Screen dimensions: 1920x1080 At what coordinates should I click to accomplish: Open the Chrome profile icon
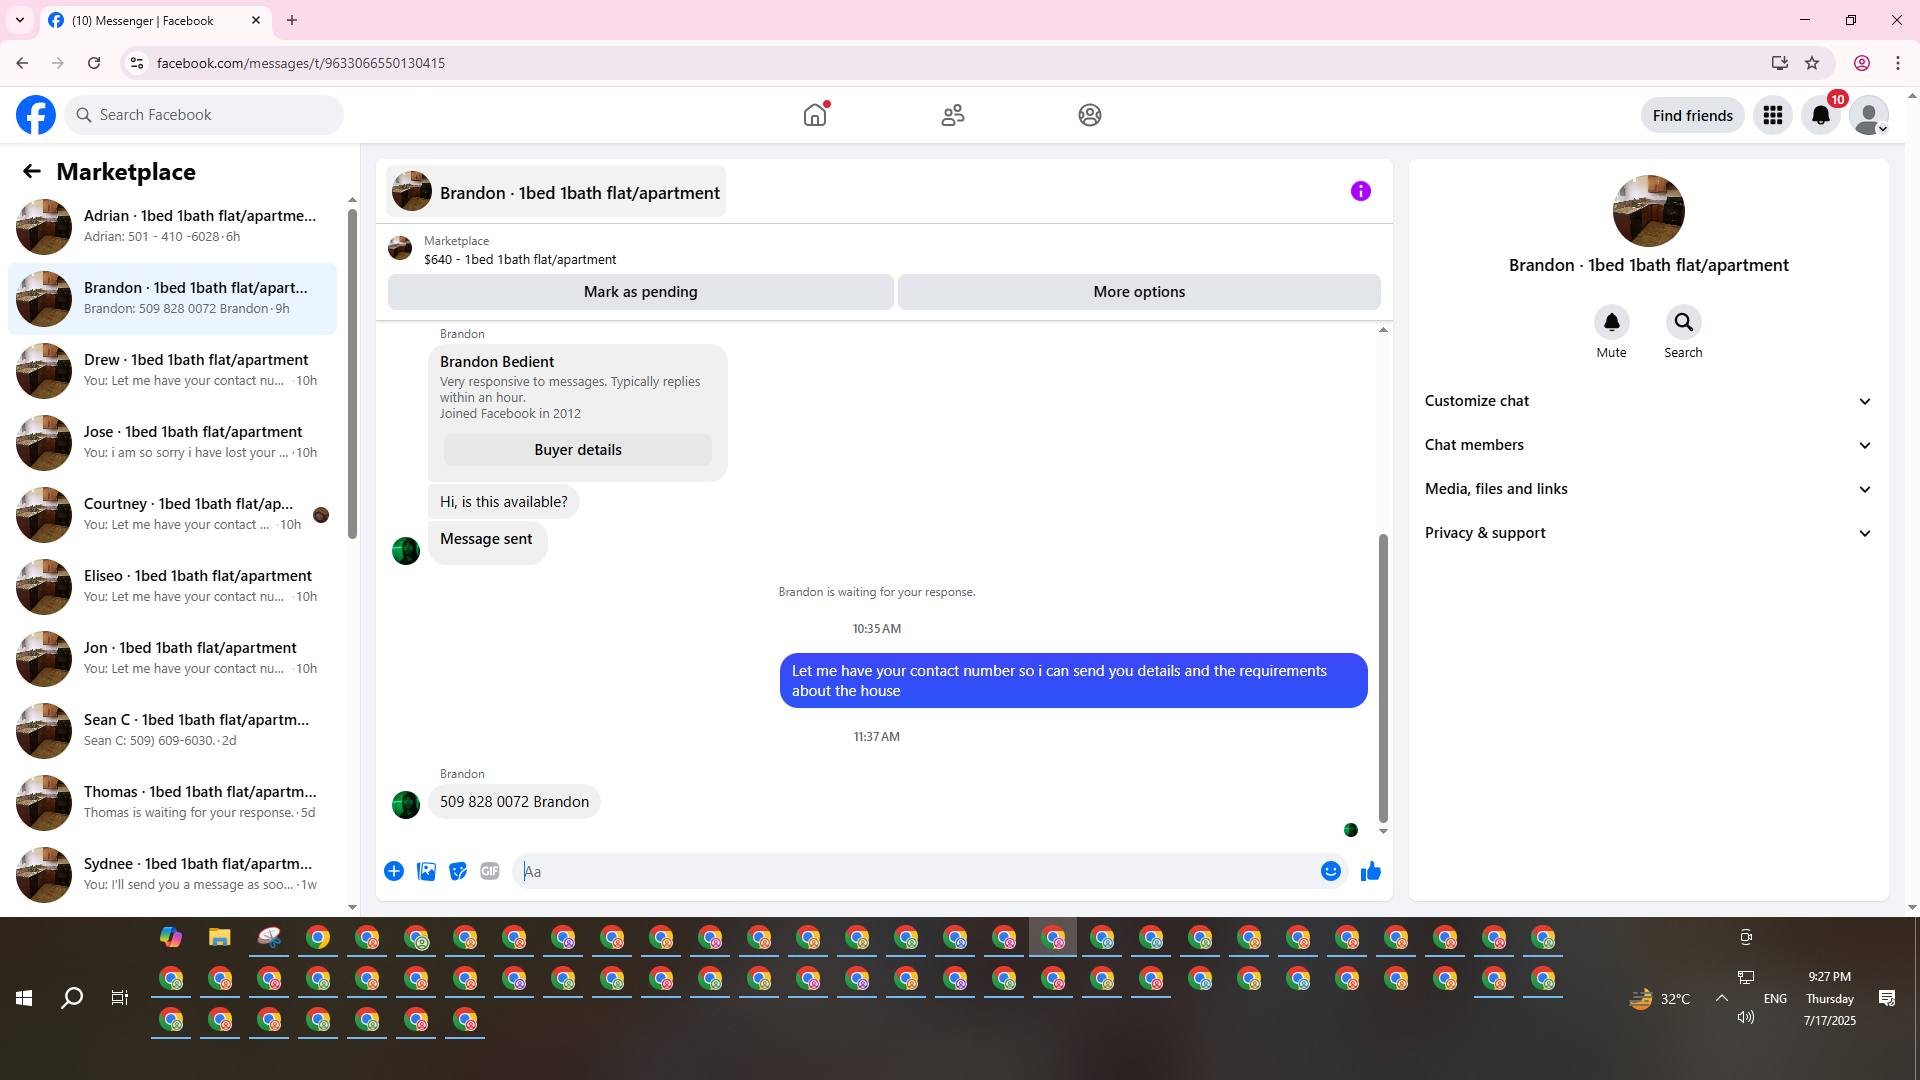click(x=1862, y=63)
